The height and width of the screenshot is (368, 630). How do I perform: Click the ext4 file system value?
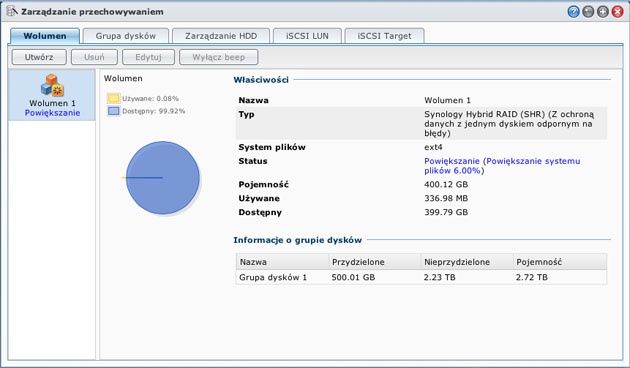click(x=433, y=147)
